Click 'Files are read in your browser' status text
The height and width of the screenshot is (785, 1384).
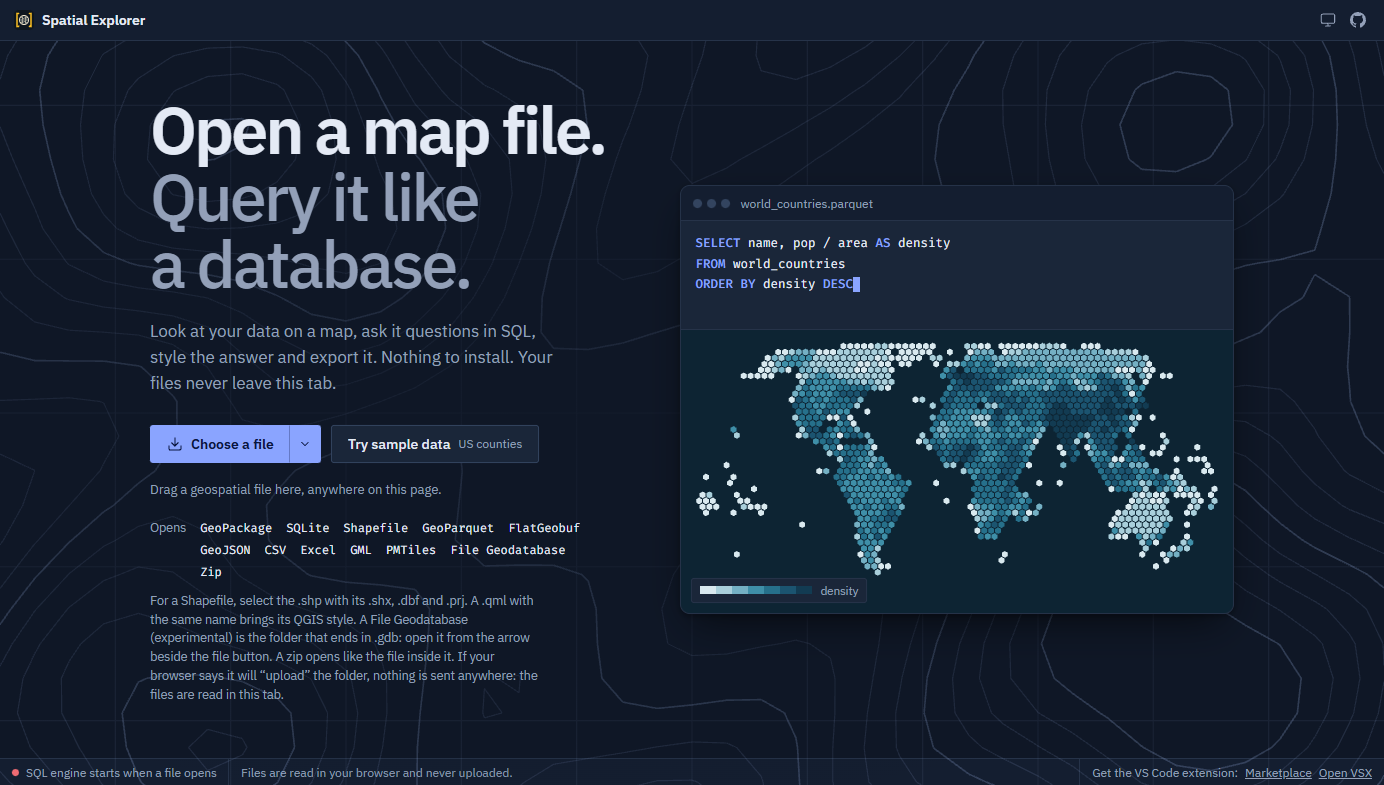tap(377, 773)
